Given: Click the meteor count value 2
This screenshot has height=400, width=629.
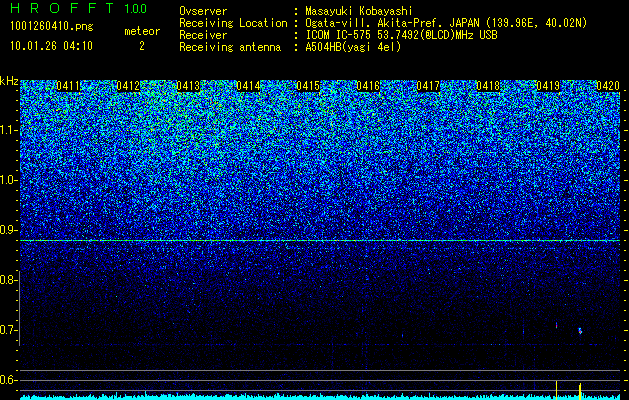Looking at the screenshot, I should pyautogui.click(x=142, y=46).
